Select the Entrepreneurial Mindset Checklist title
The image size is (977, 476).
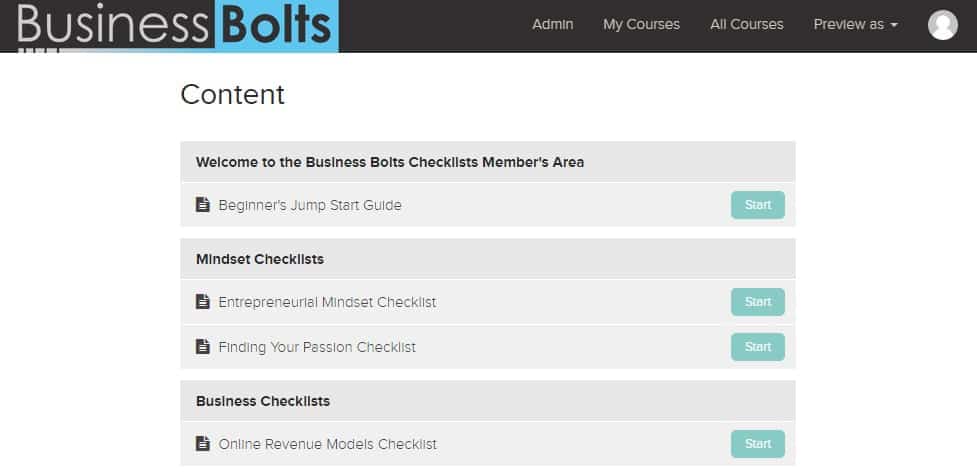pyautogui.click(x=327, y=302)
